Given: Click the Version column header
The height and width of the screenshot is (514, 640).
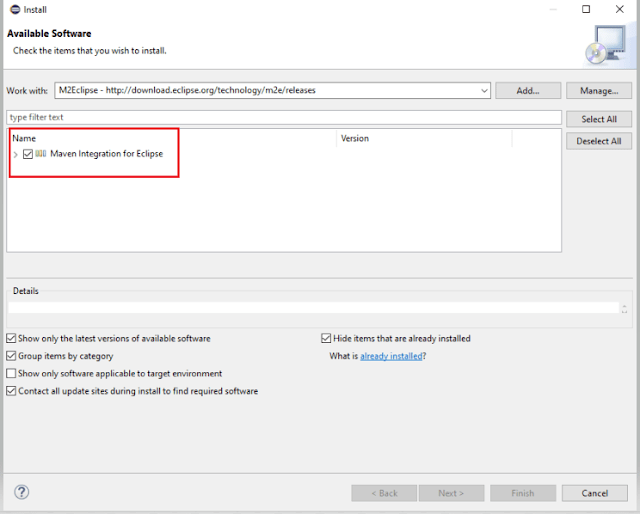Looking at the screenshot, I should tap(355, 138).
